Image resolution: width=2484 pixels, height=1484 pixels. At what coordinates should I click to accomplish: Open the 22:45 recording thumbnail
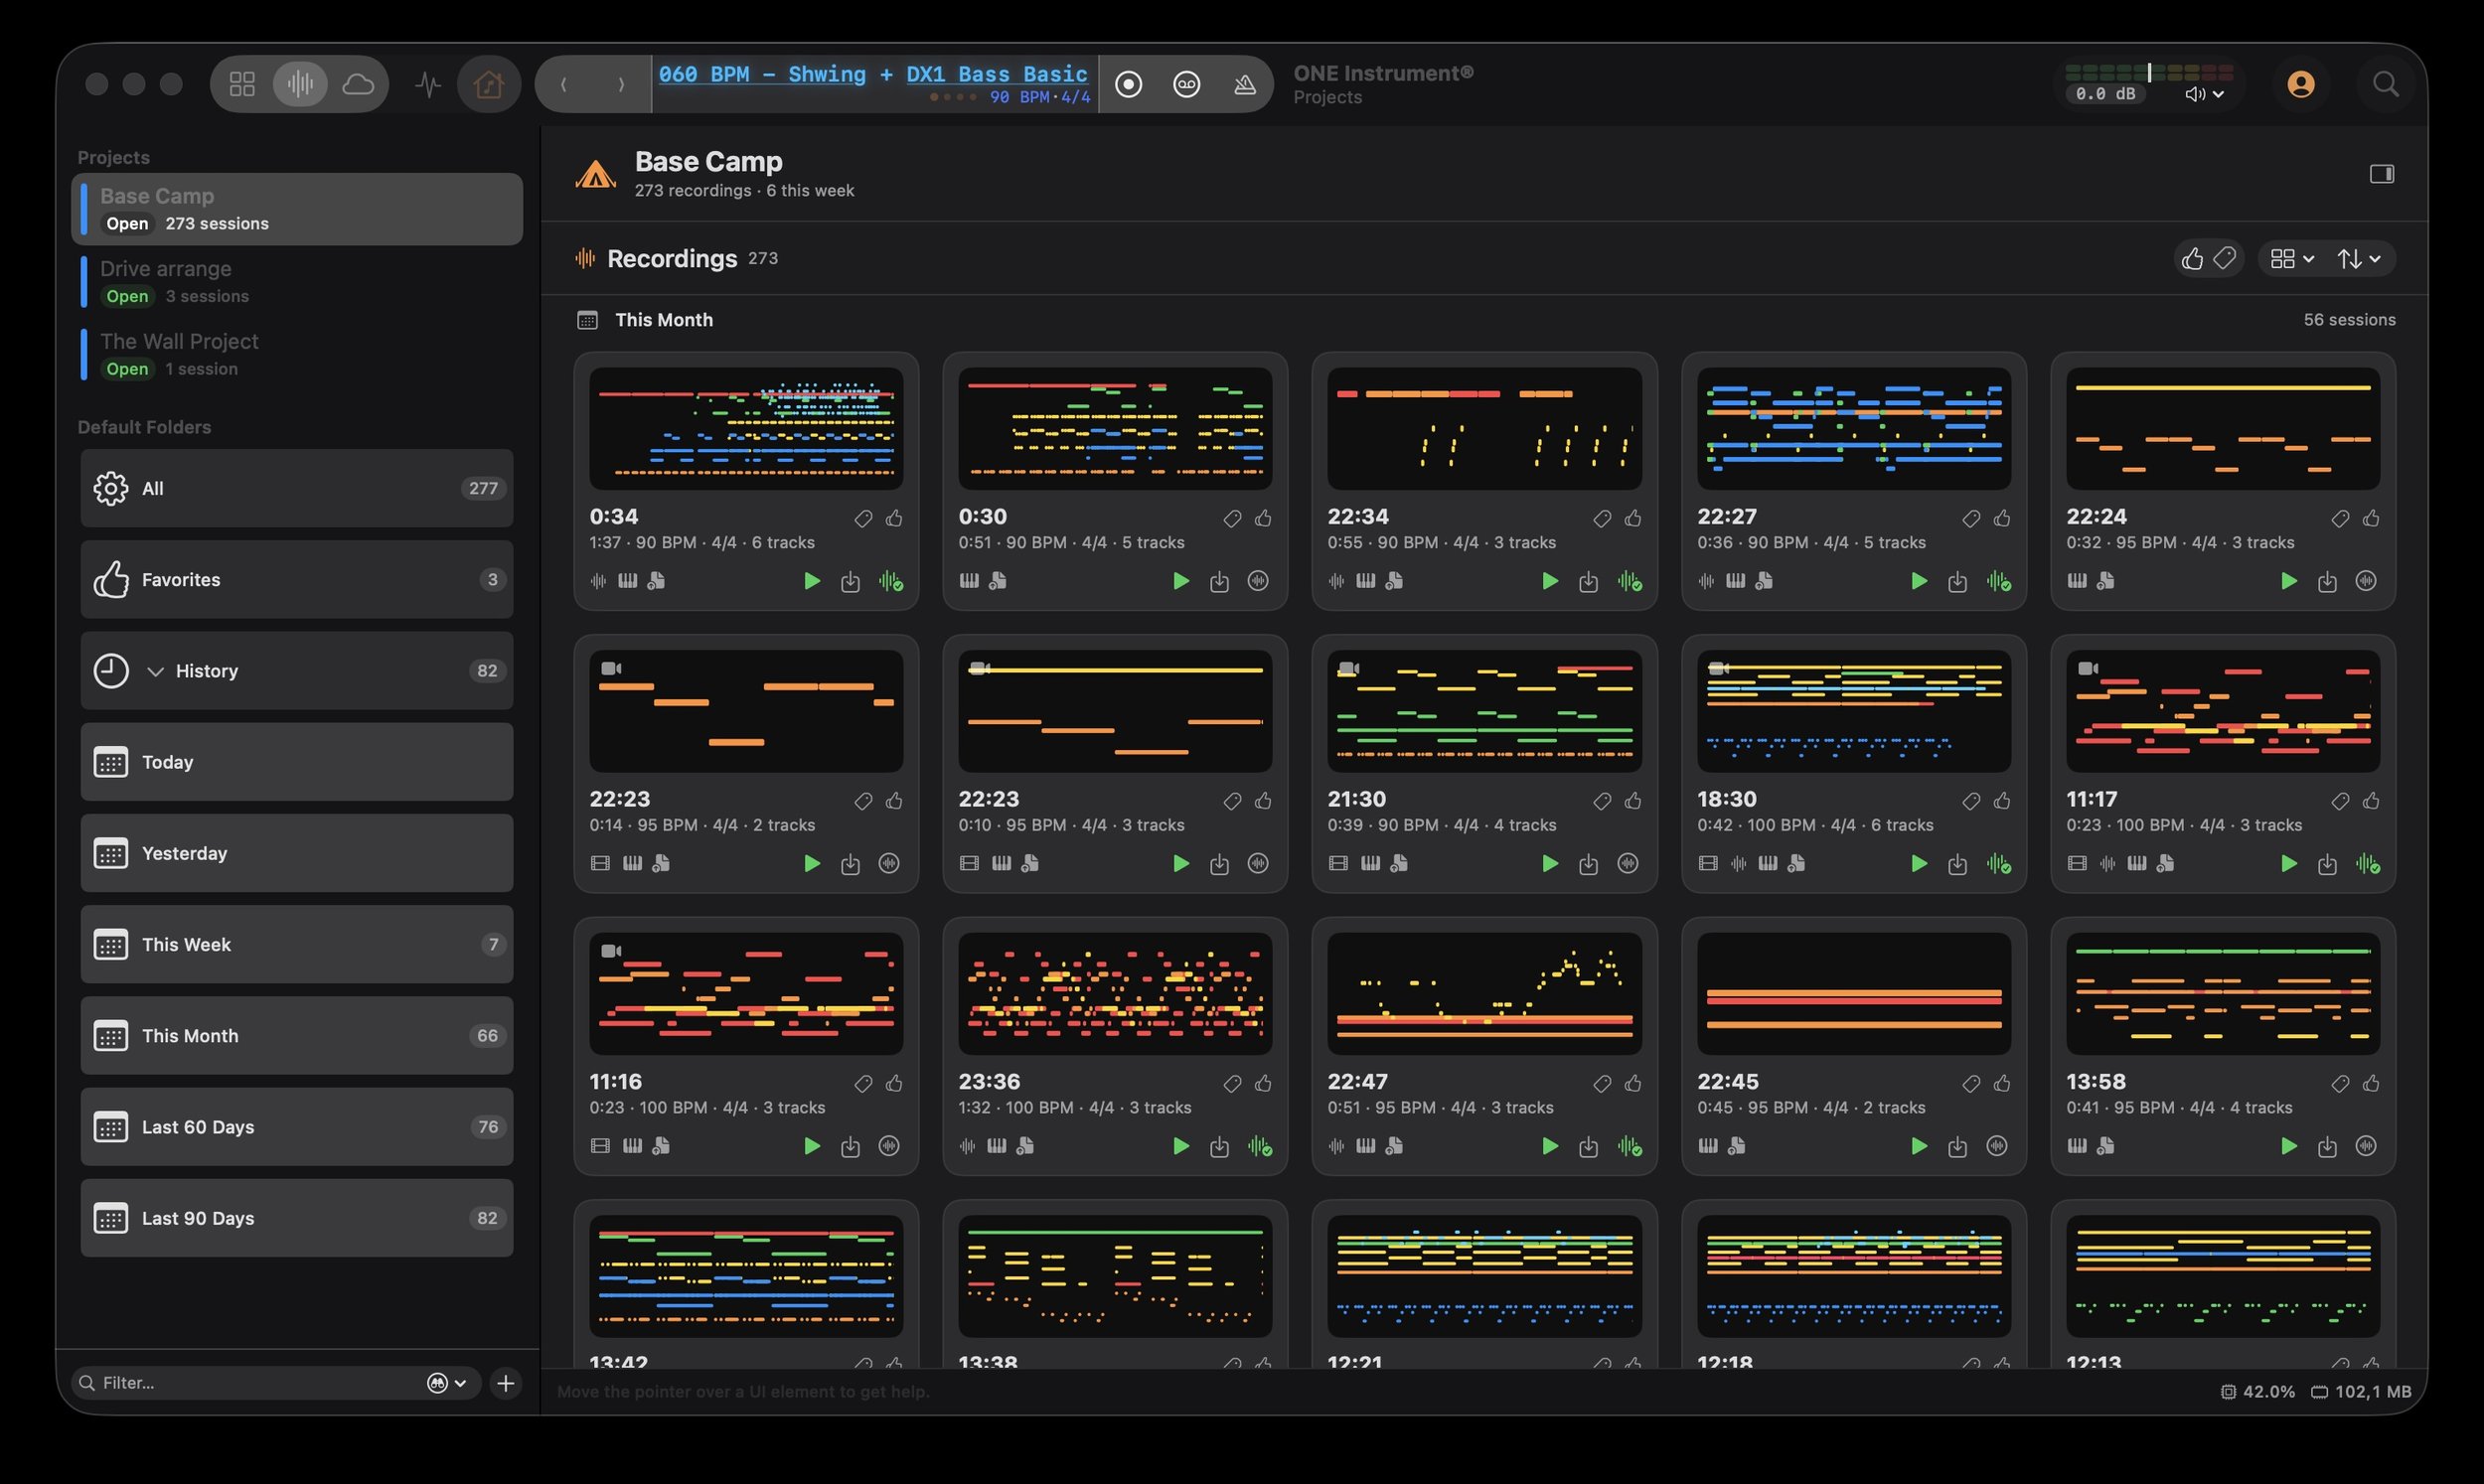[1854, 993]
